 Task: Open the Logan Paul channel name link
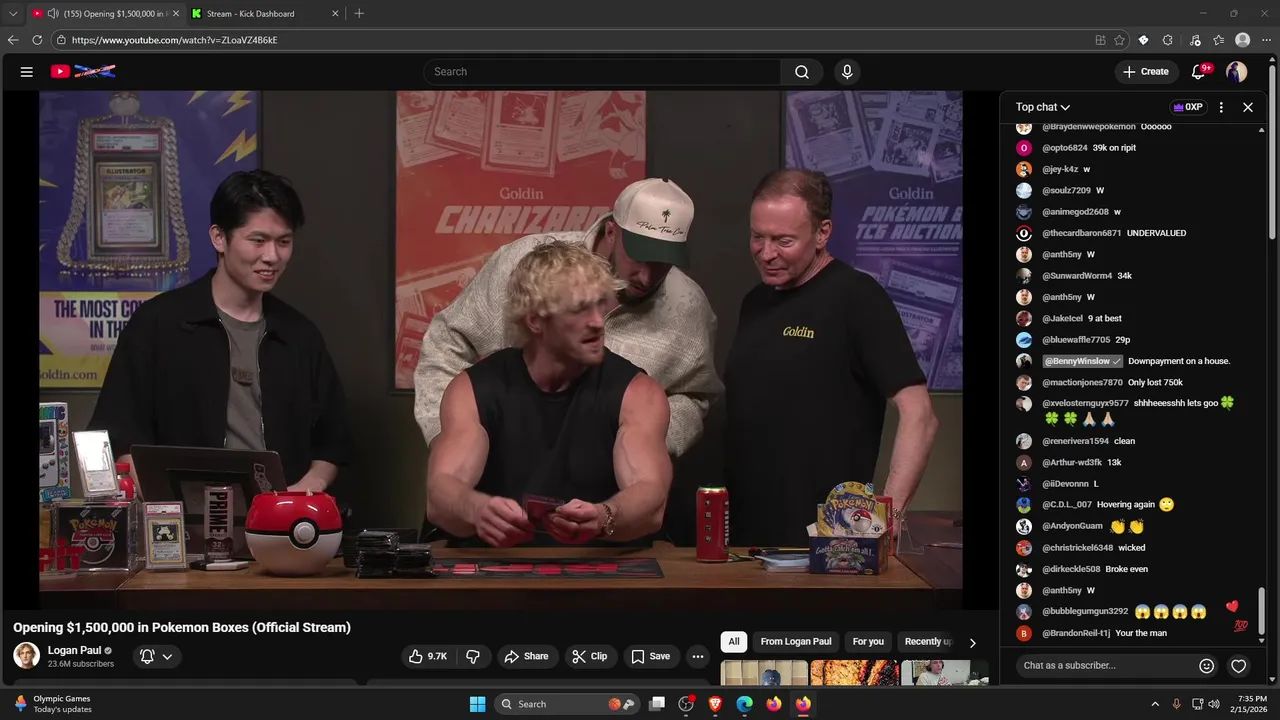point(74,650)
